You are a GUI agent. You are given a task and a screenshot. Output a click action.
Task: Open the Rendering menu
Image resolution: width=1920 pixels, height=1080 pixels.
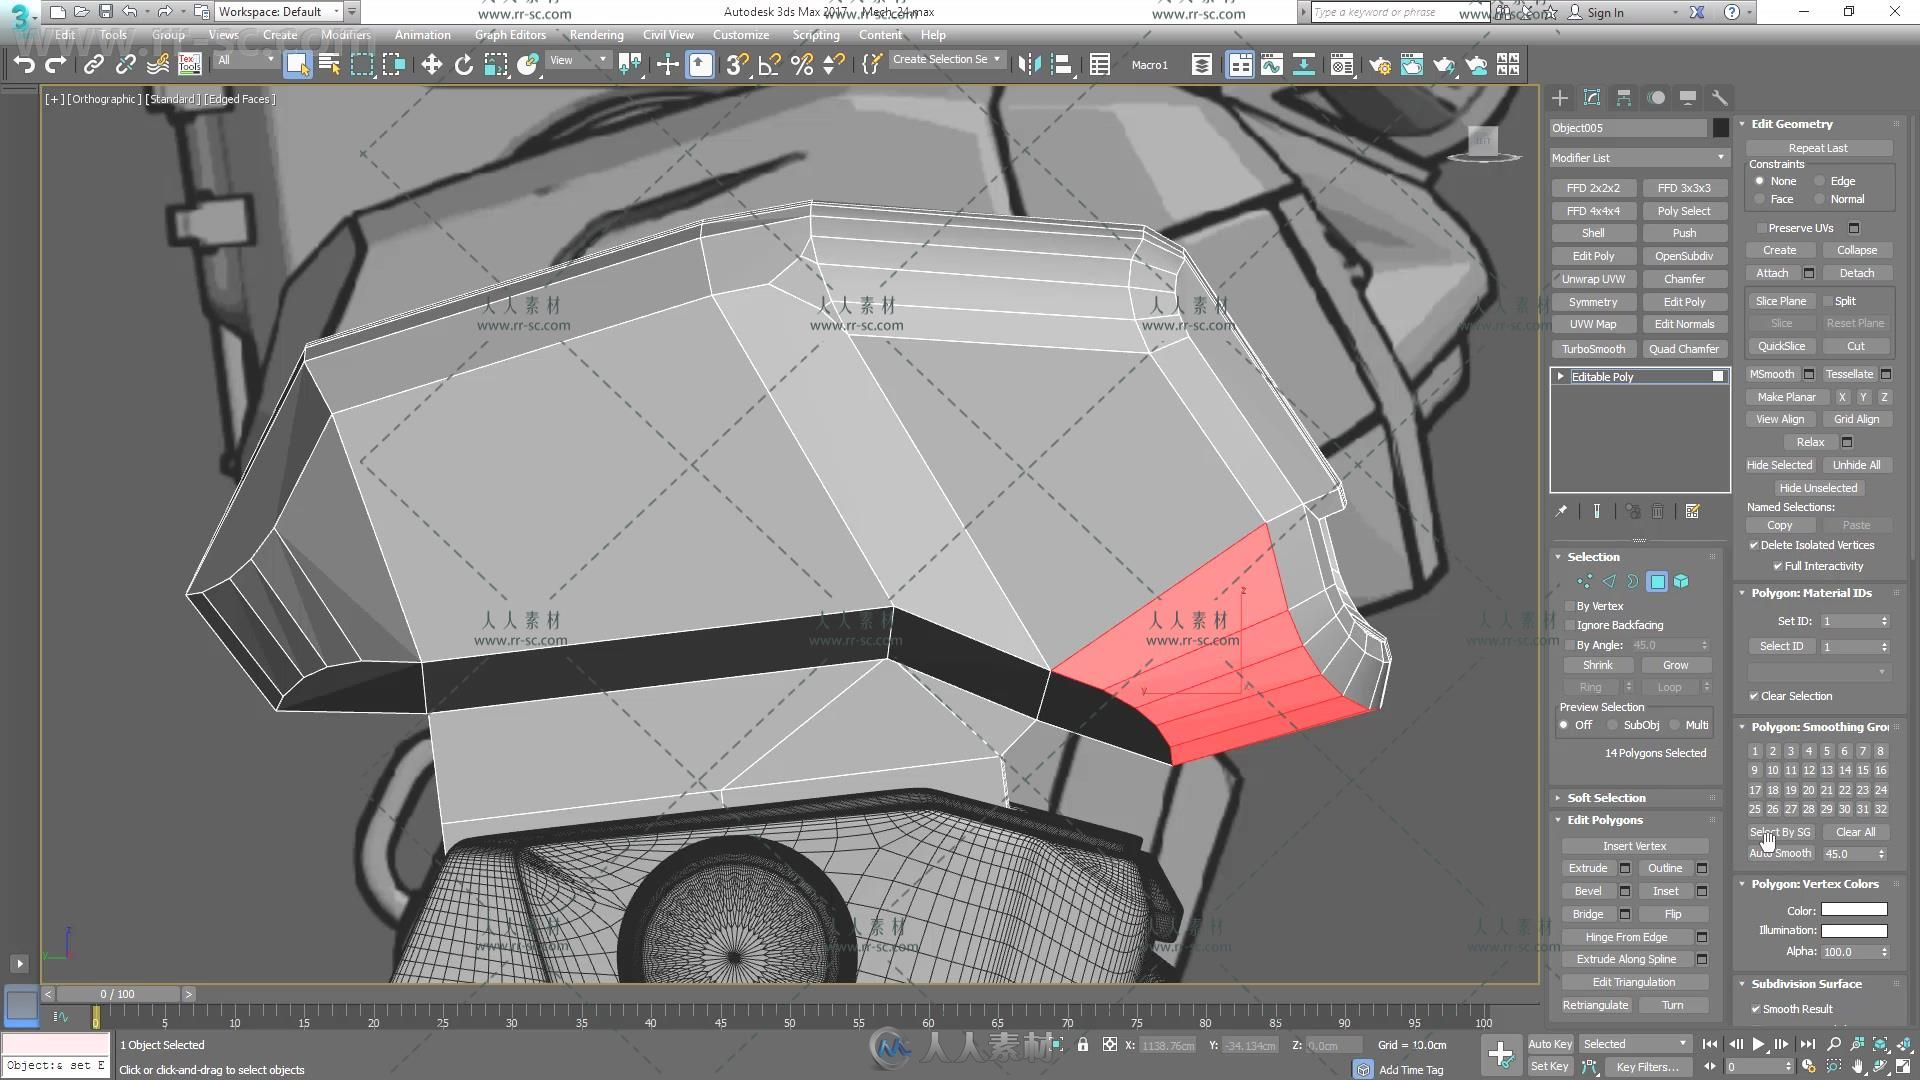[x=596, y=35]
